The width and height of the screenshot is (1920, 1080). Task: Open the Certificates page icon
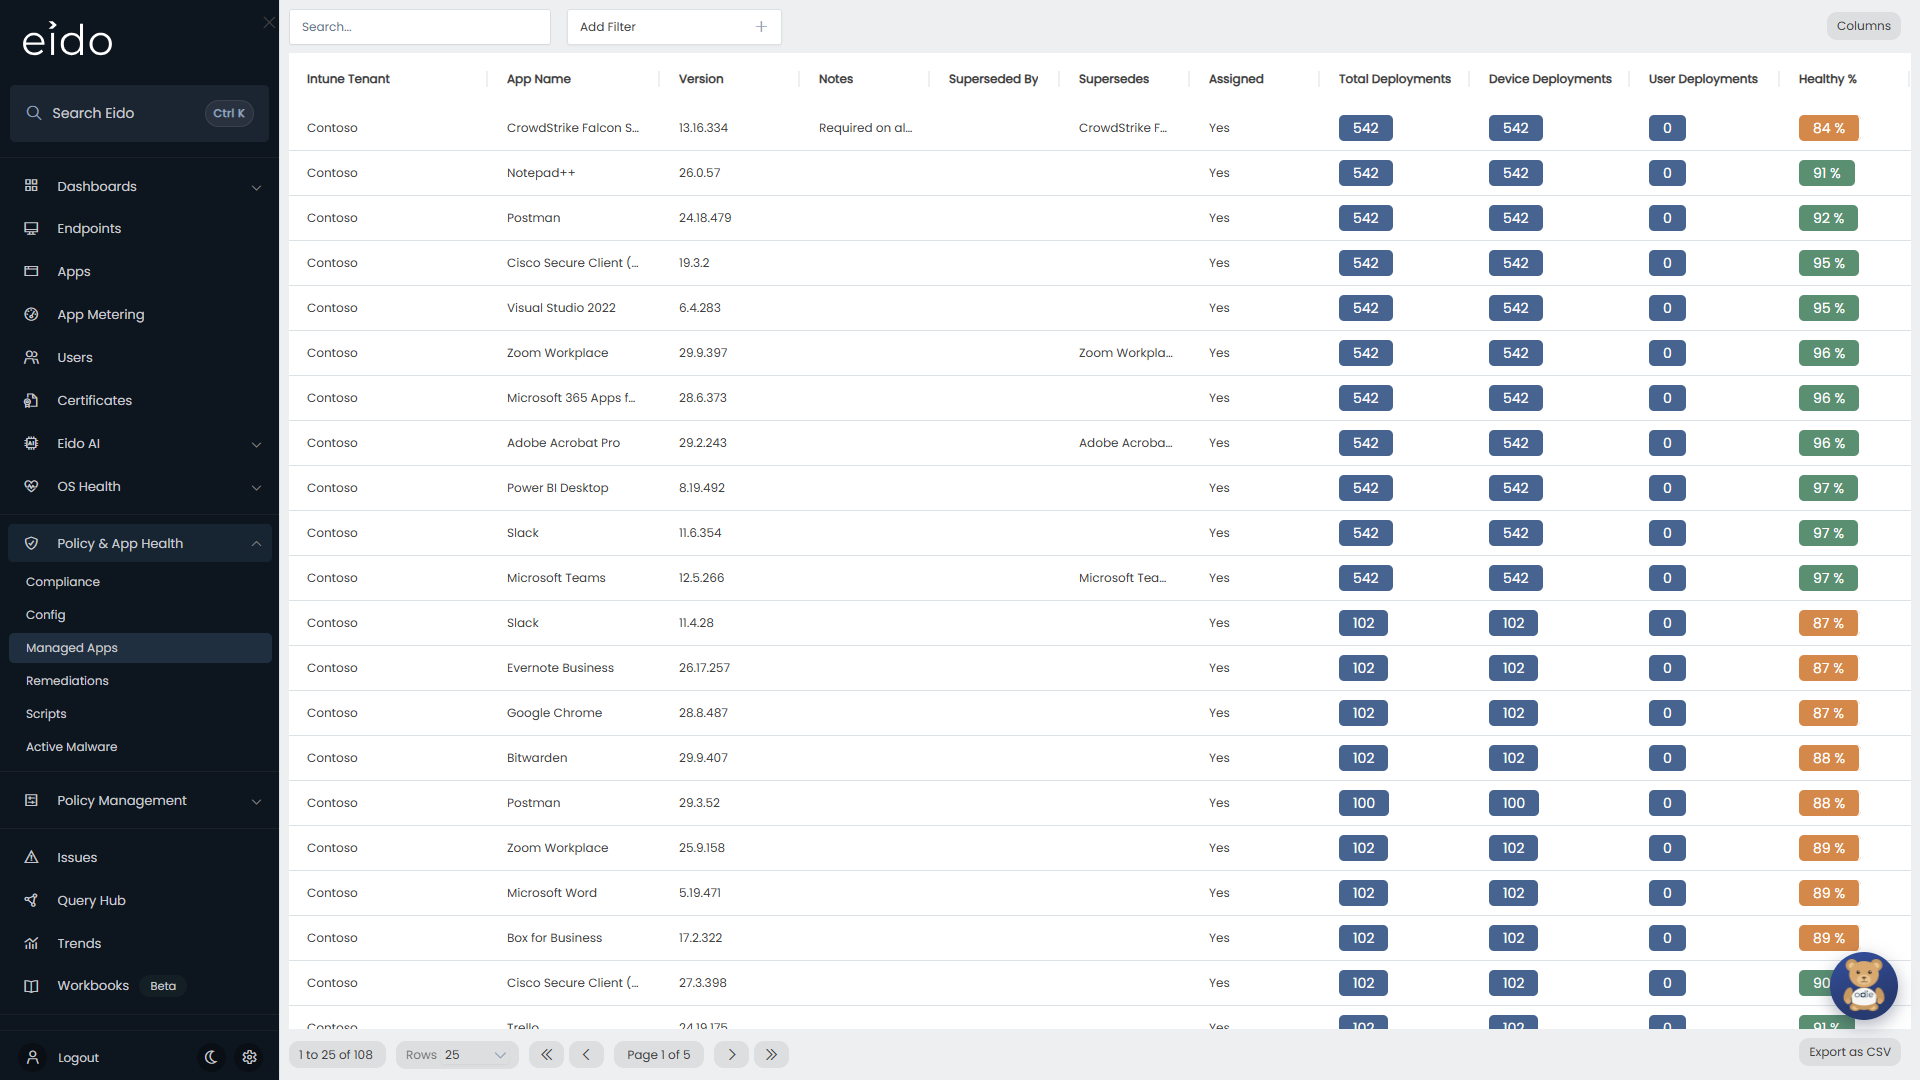click(x=31, y=401)
